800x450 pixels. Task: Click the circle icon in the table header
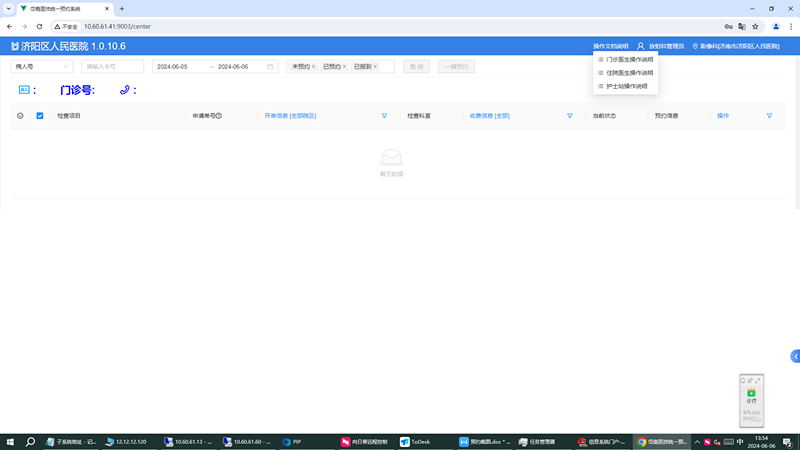(20, 116)
